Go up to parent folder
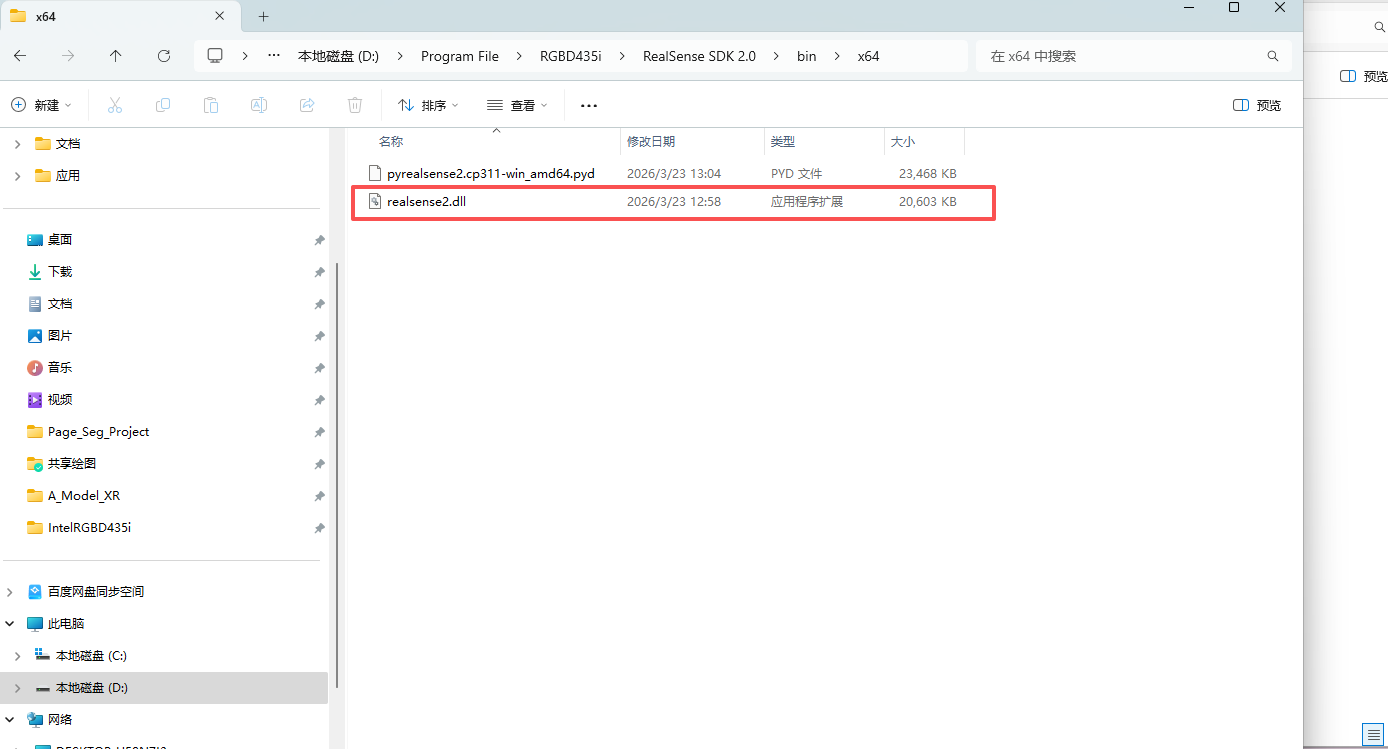Screen dimensions: 1388x749 pyautogui.click(x=116, y=56)
